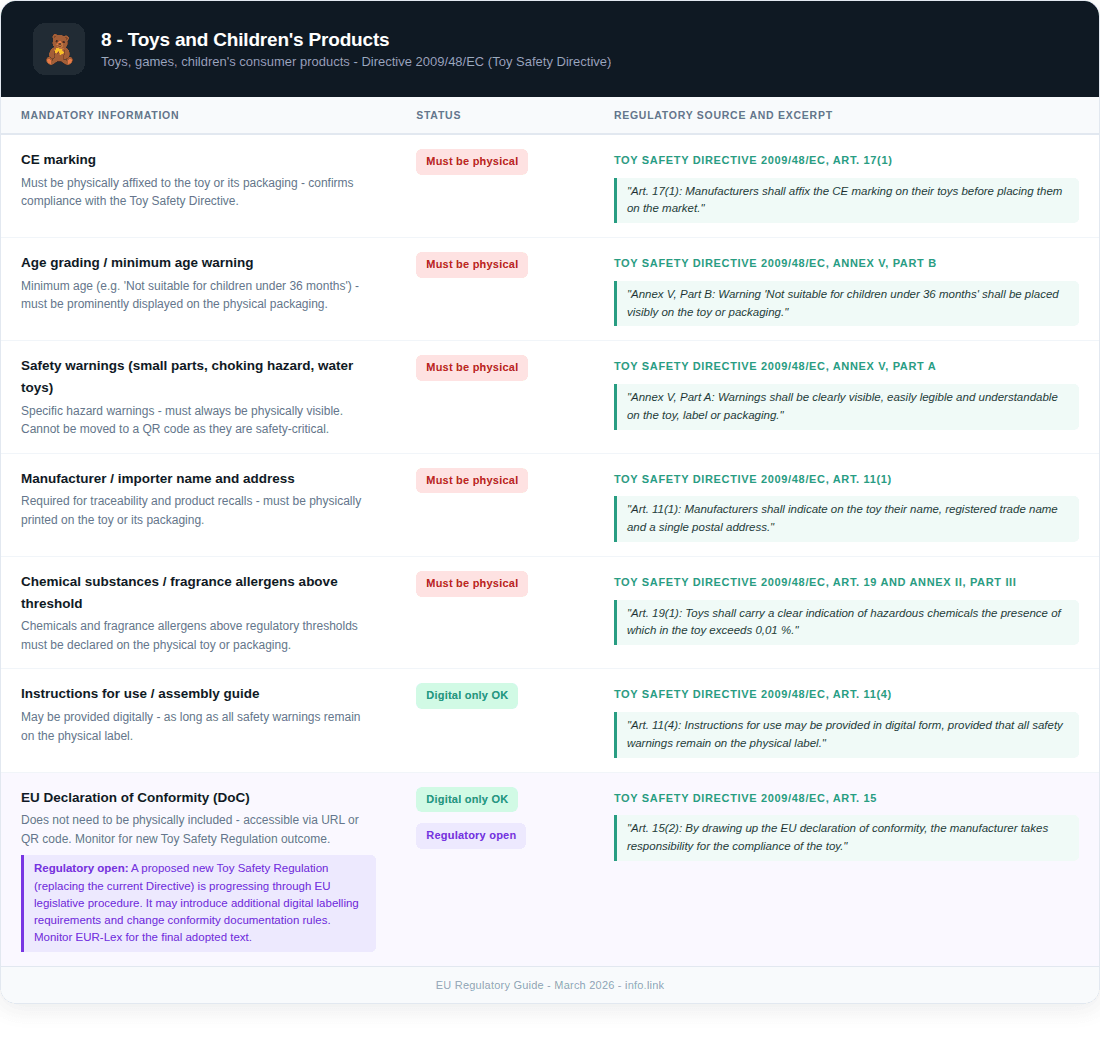This screenshot has height=1044, width=1100.
Task: Click 'Must be physical' badge for Age grading
Action: pos(472,265)
